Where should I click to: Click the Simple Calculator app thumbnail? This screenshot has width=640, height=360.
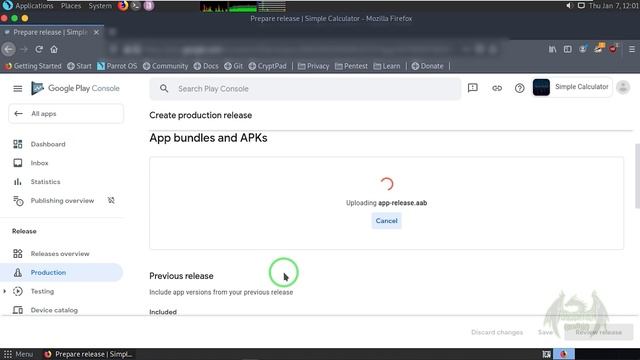[541, 87]
